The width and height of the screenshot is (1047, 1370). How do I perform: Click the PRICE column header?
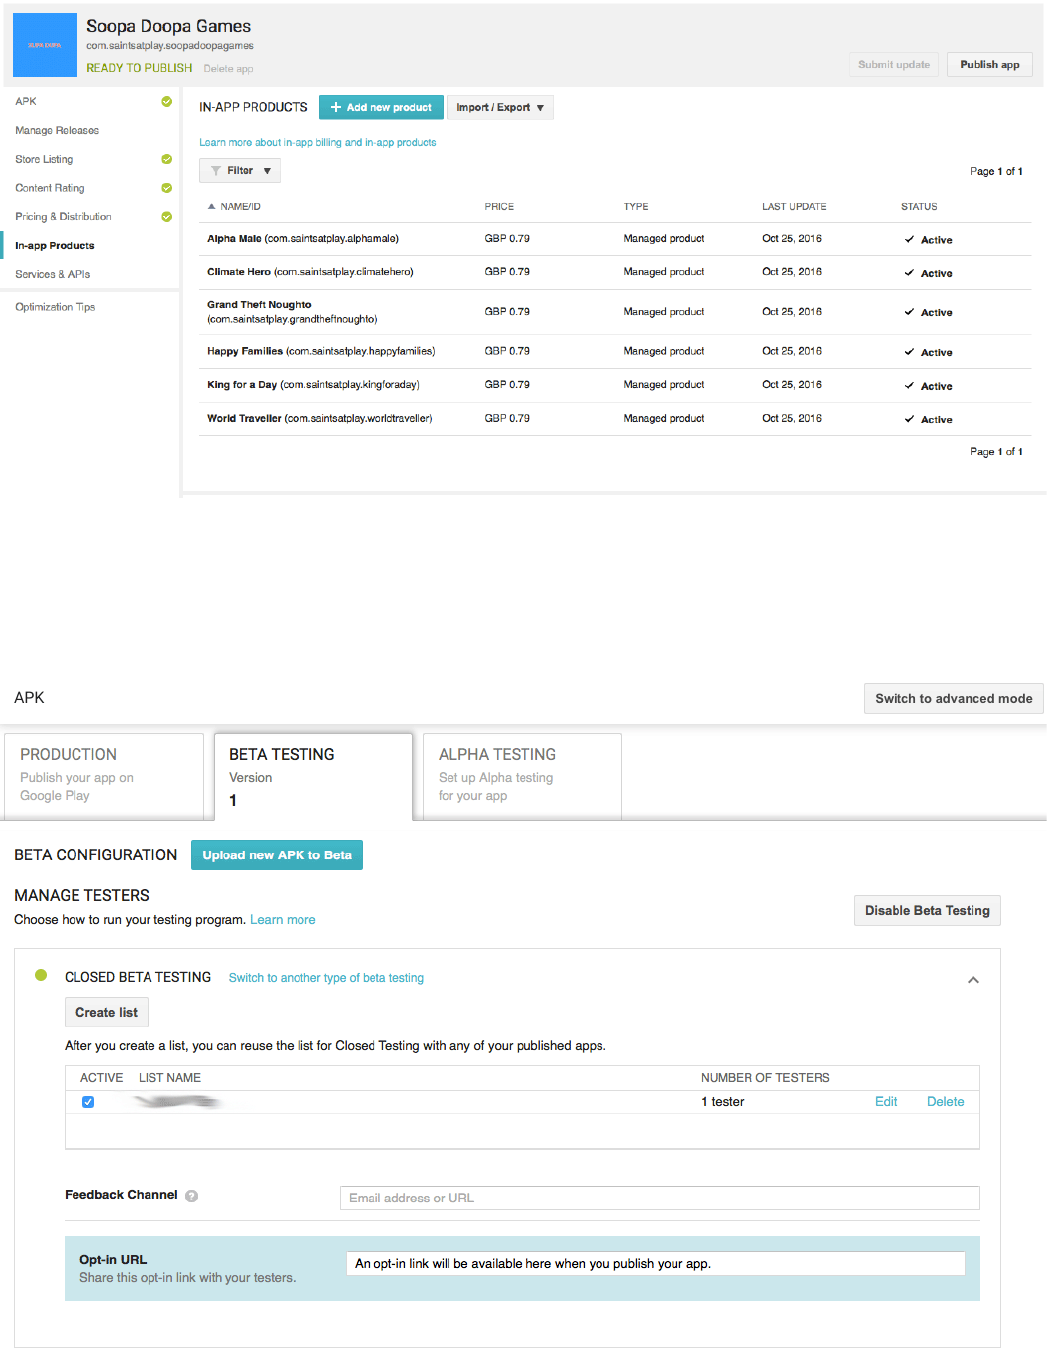(x=499, y=207)
